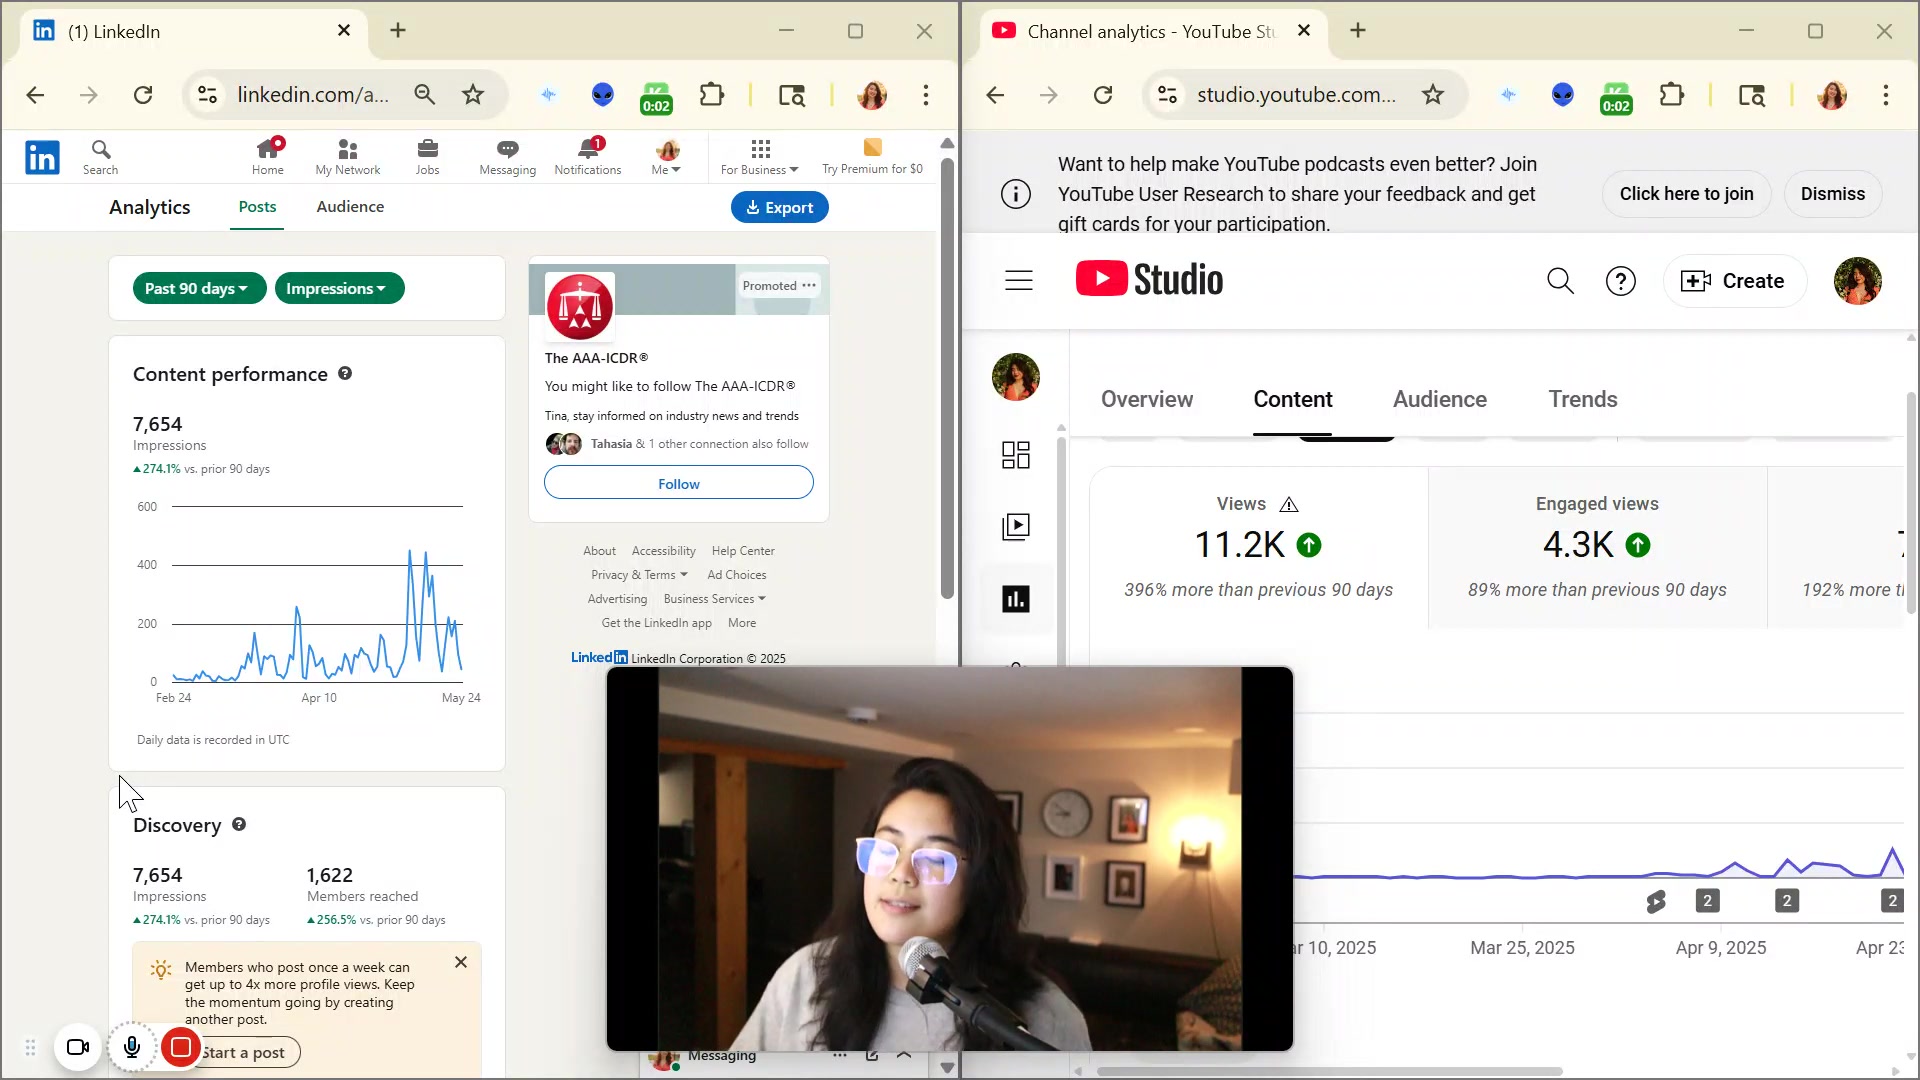Switch to LinkedIn Audience analytics tab
The image size is (1920, 1080).
350,207
